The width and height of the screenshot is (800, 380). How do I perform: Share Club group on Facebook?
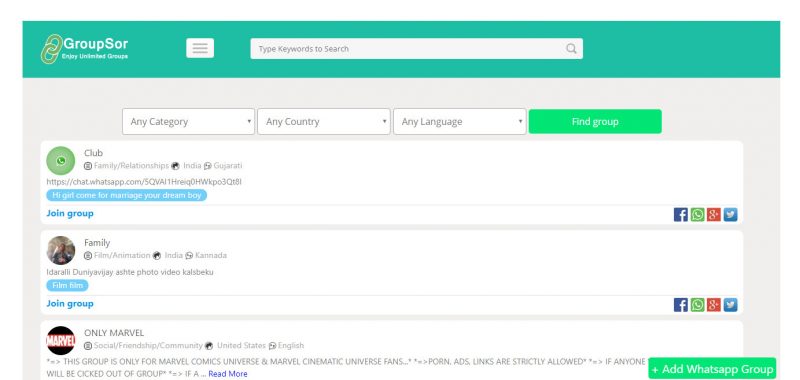(681, 215)
